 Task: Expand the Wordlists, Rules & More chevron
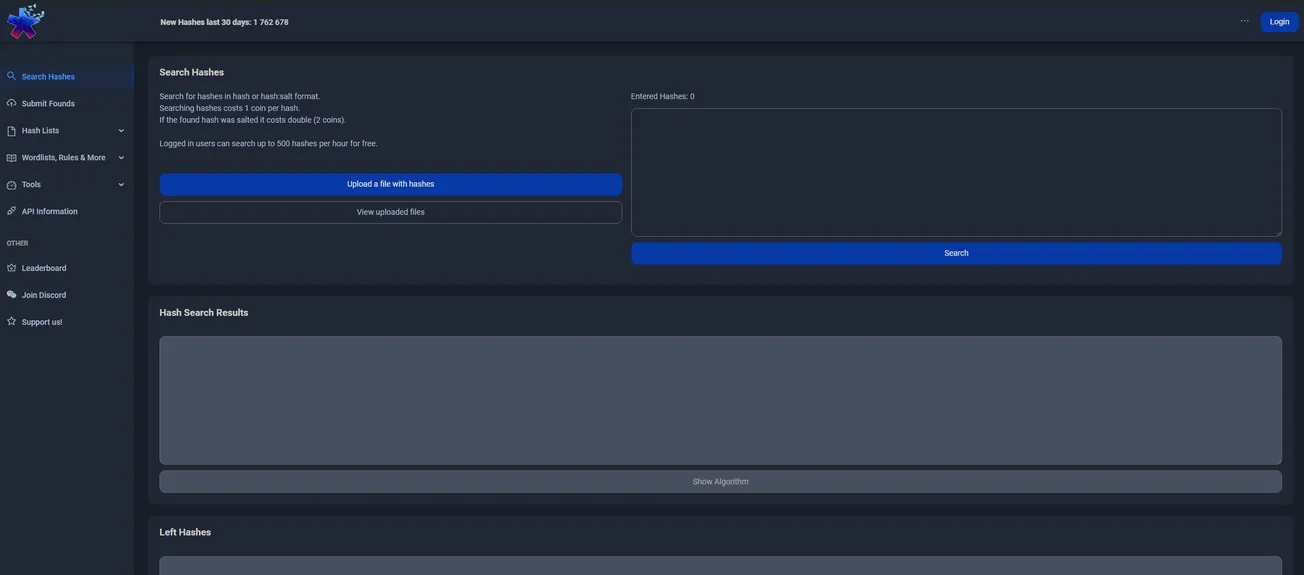[121, 158]
